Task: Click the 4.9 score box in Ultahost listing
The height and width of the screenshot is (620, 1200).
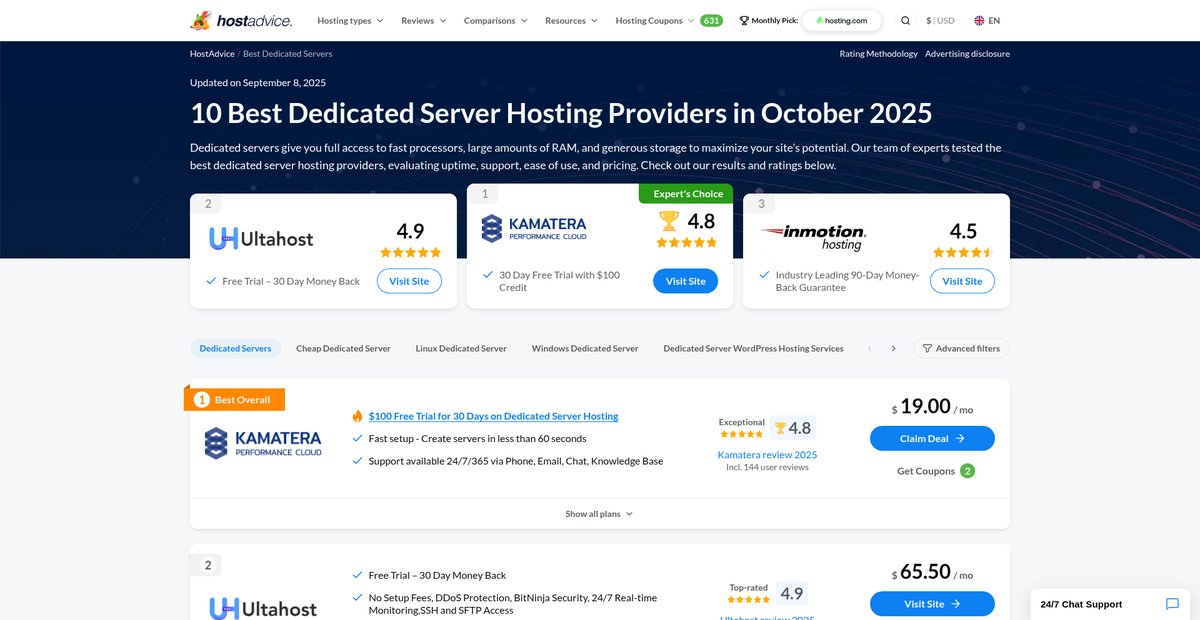Action: 792,593
